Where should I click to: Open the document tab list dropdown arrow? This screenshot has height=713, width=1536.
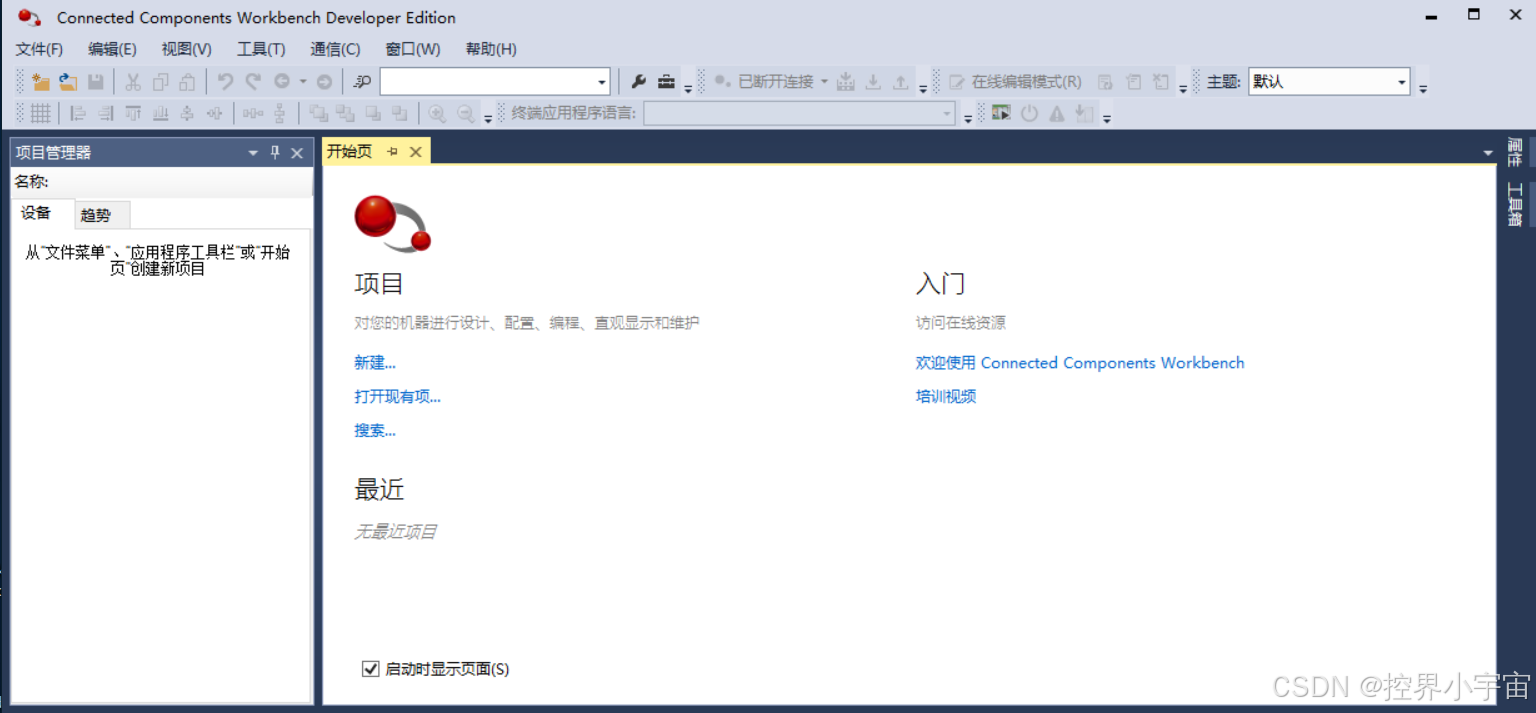click(1488, 152)
